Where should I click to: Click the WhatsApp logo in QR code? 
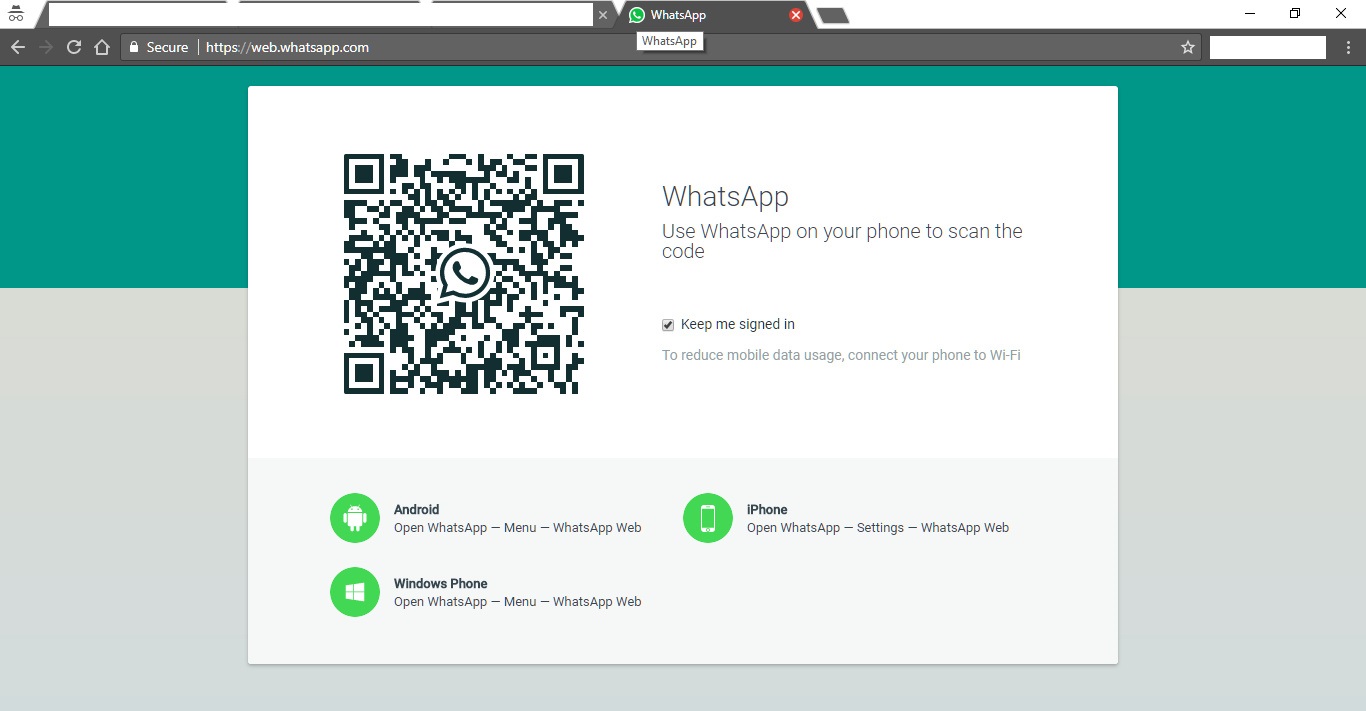point(464,274)
